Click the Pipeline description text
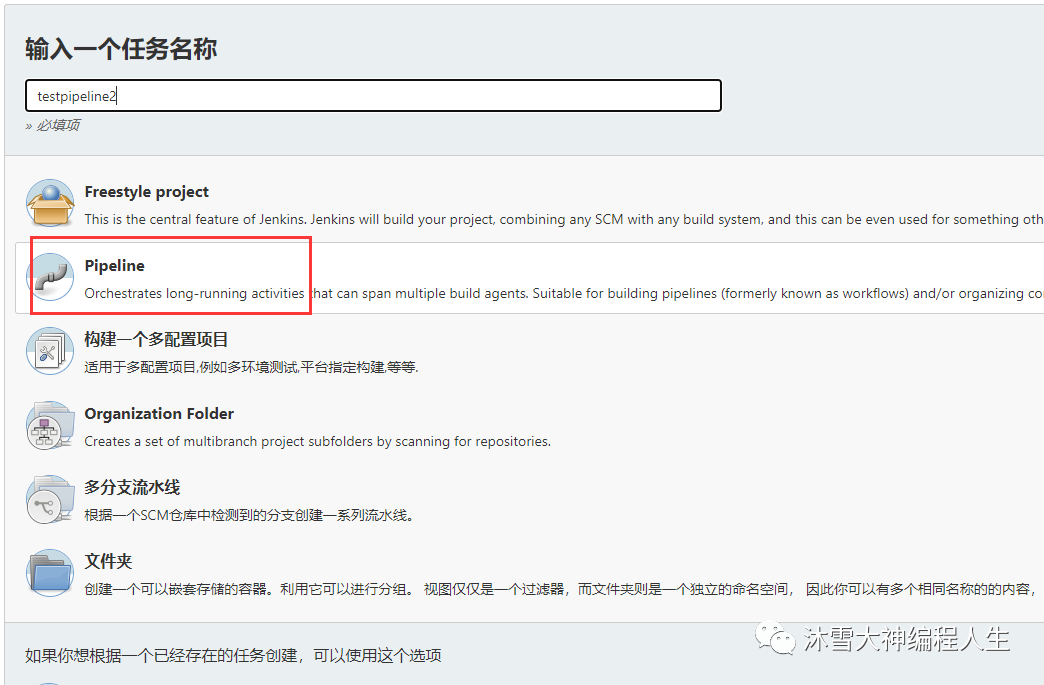Screen dimensions: 1044x685 click(x=564, y=294)
